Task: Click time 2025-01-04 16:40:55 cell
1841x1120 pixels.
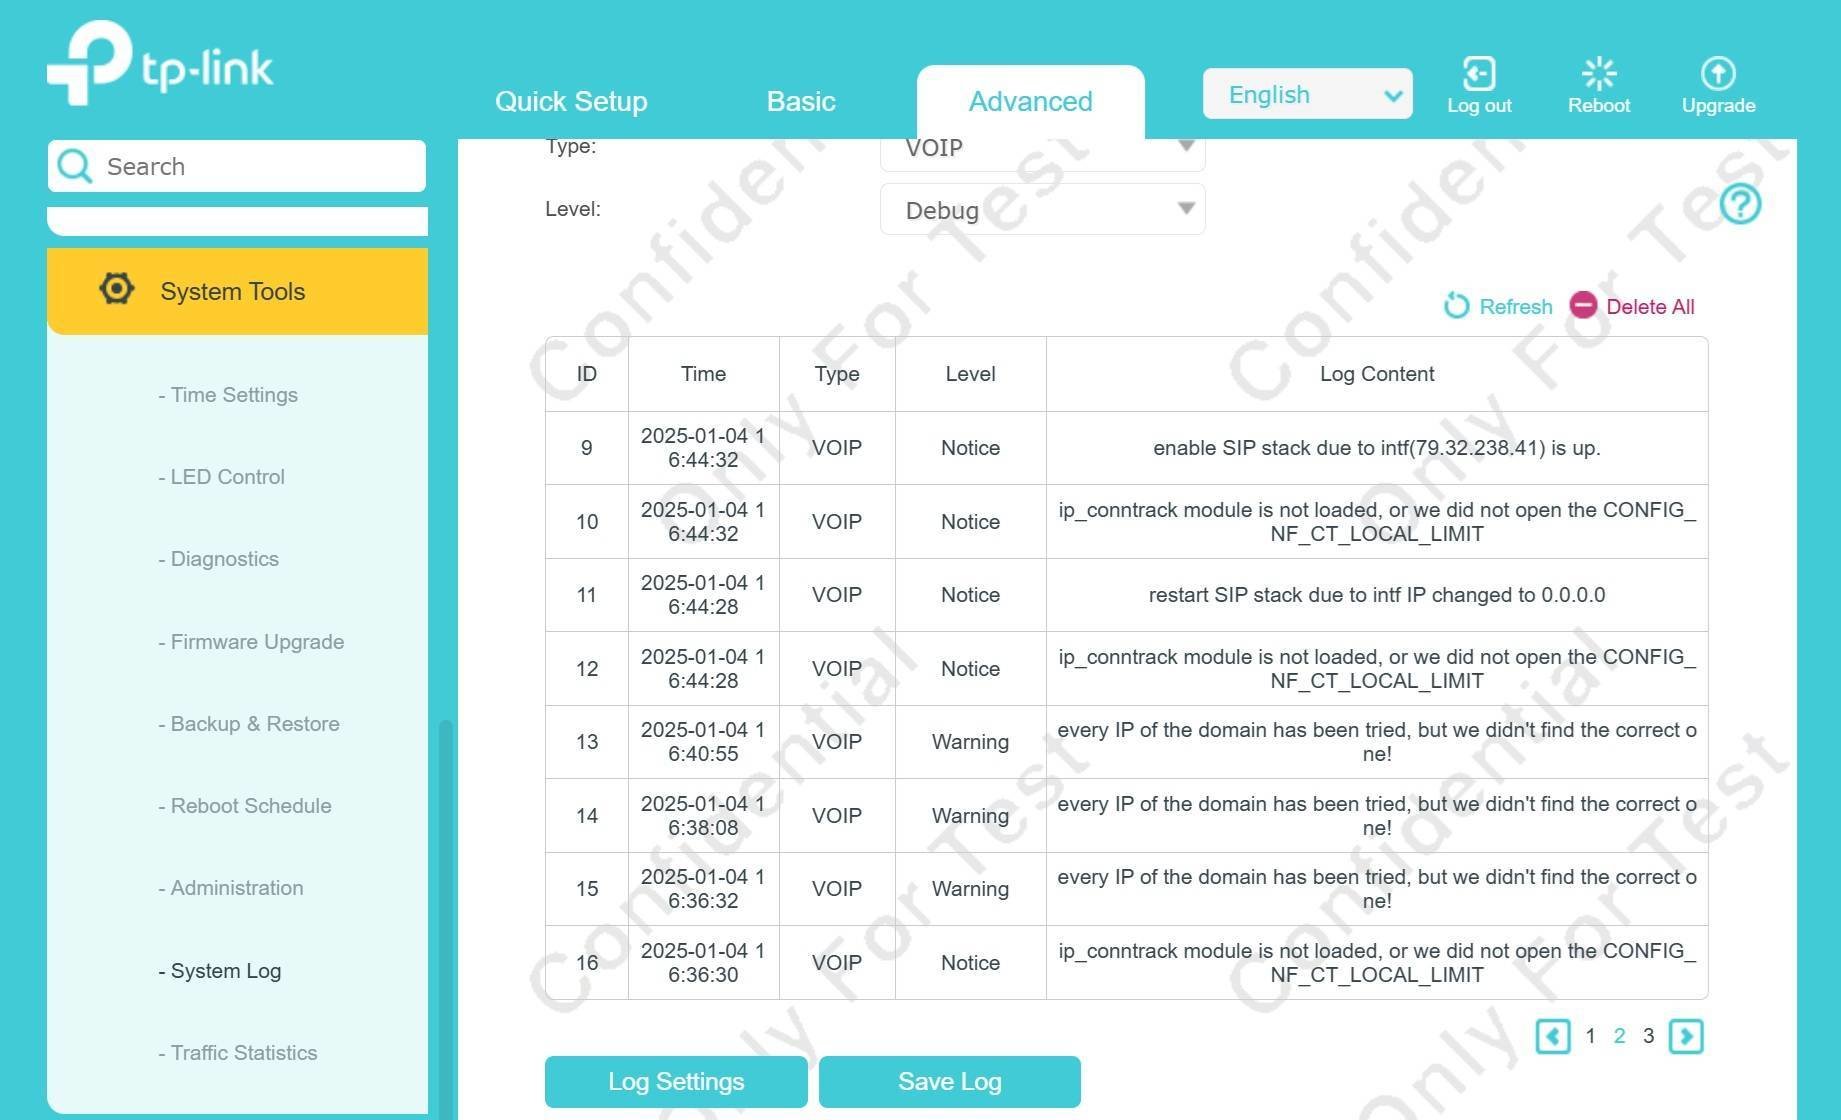Action: click(x=703, y=742)
